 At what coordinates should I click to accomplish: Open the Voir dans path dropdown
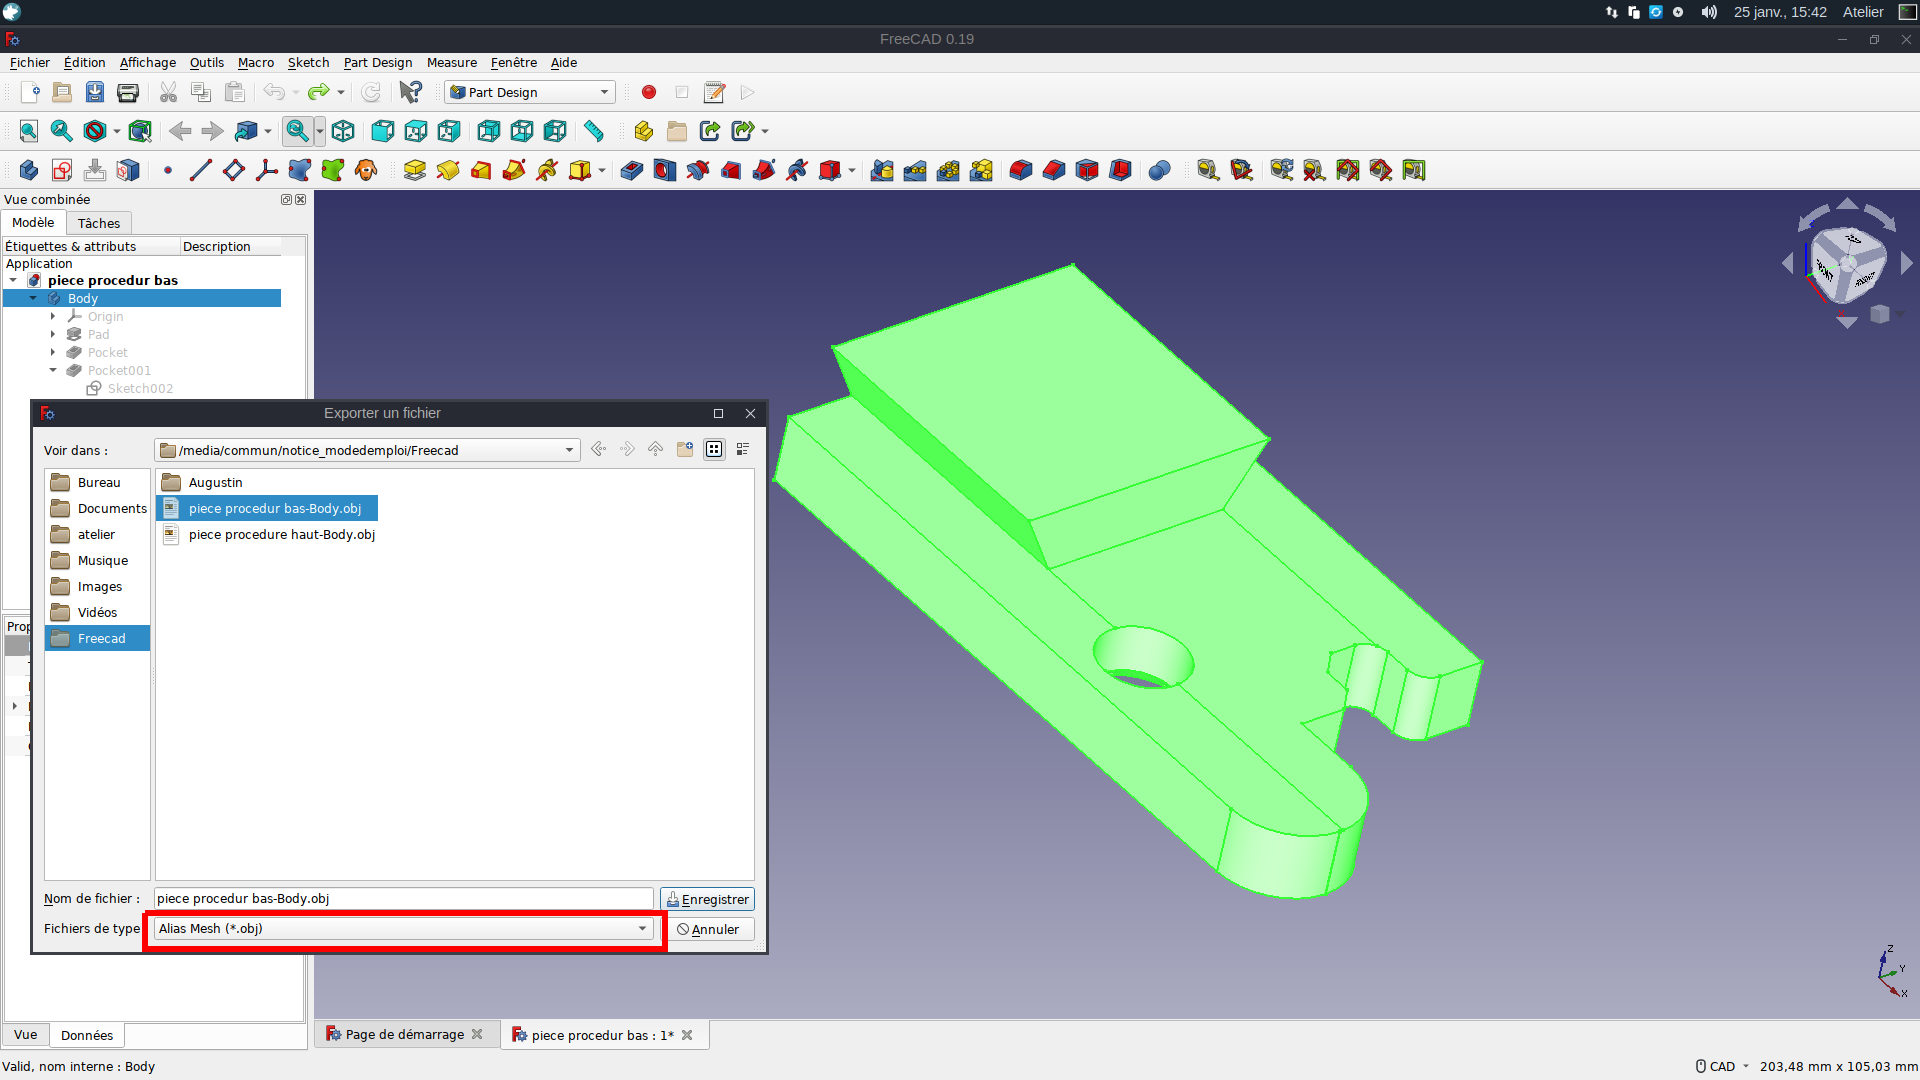tap(368, 450)
